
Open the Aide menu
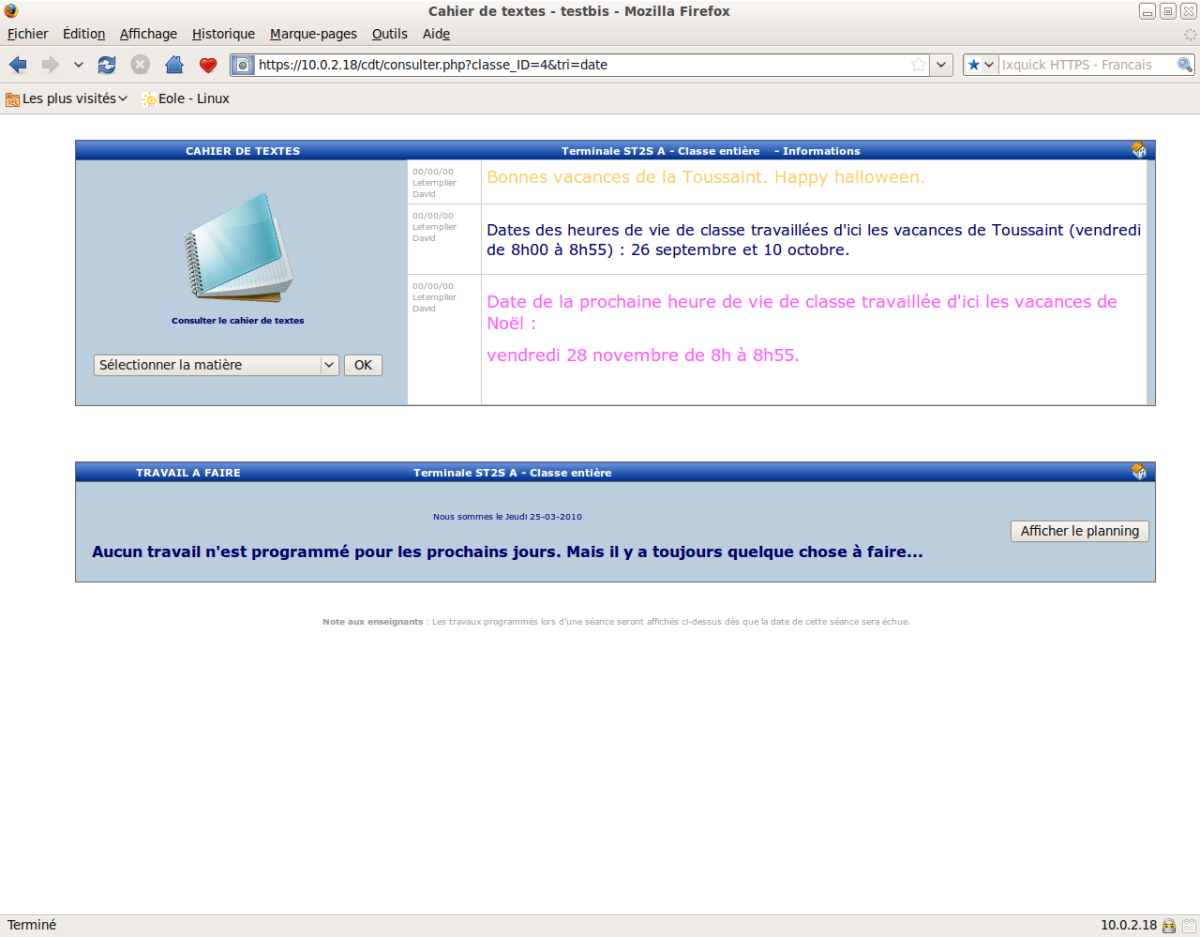click(436, 34)
